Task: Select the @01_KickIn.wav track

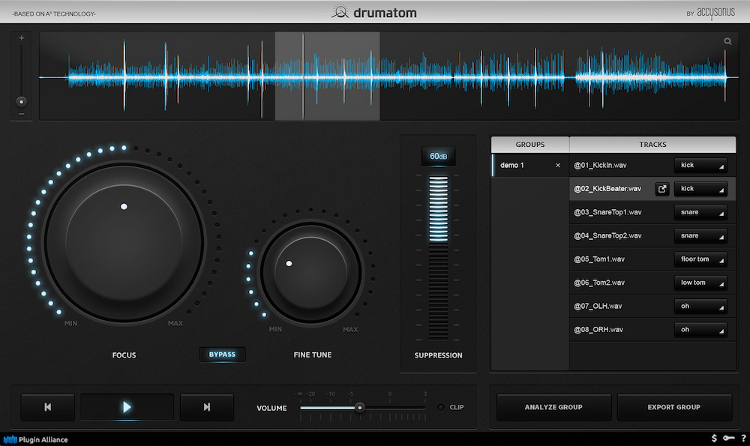Action: coord(652,165)
